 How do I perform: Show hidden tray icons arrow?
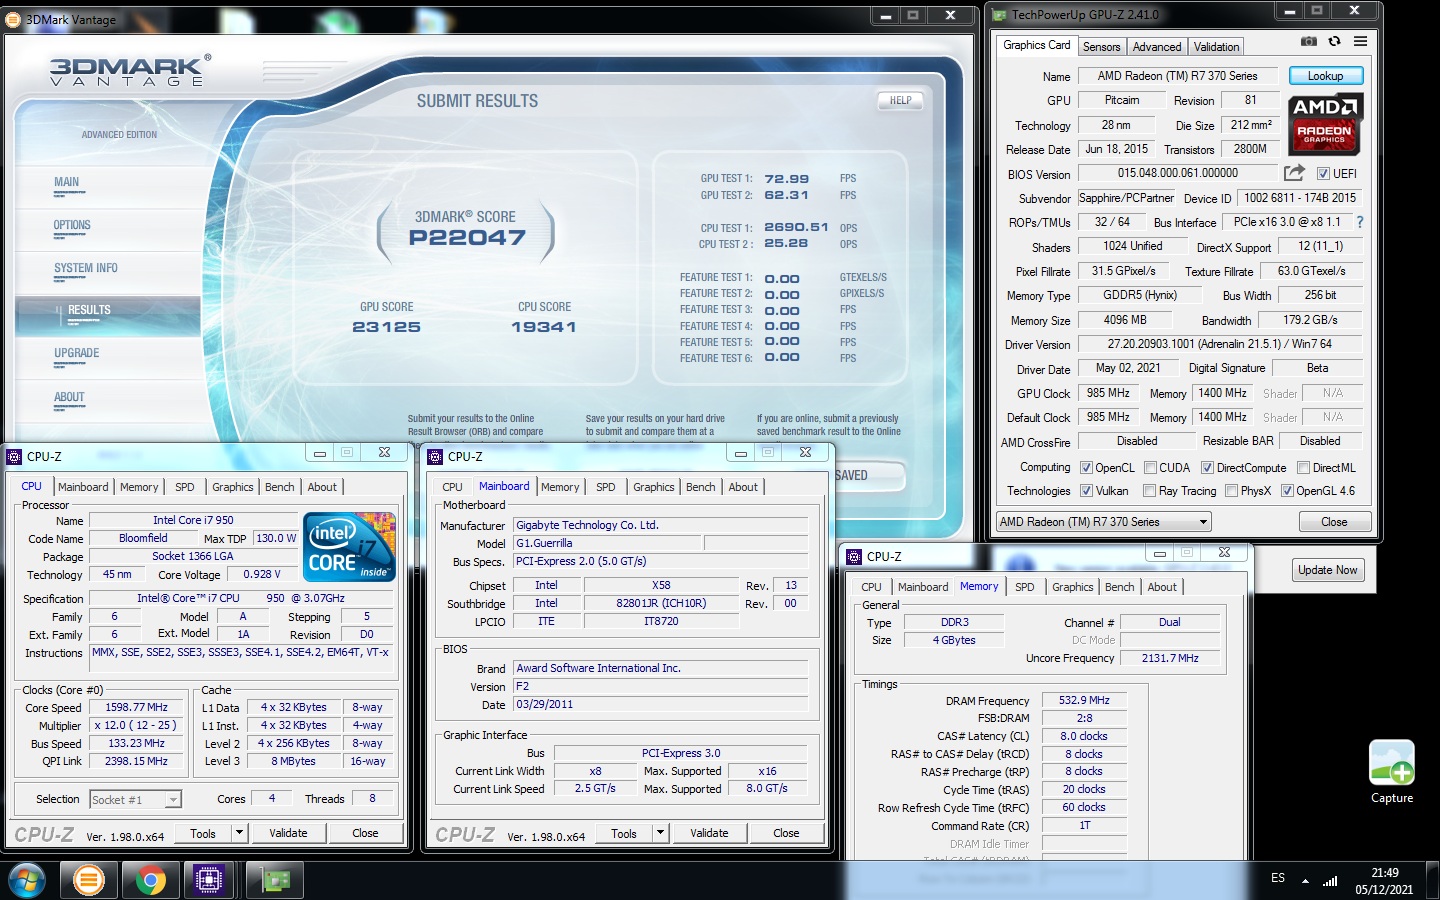[x=1305, y=881]
